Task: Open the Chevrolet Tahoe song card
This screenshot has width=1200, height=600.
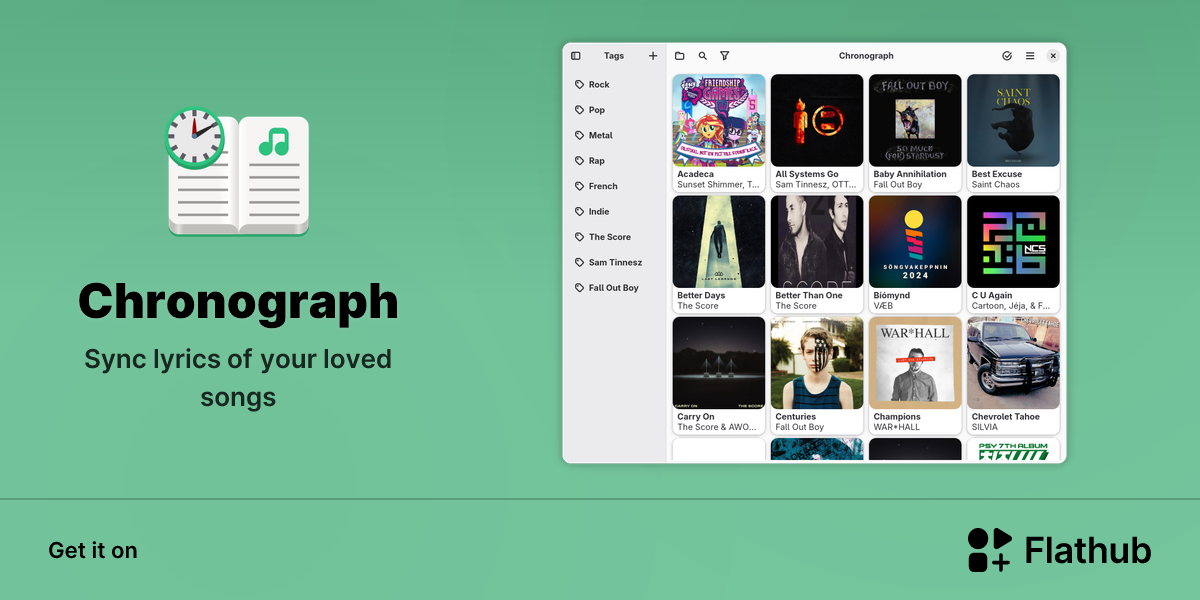Action: click(1013, 375)
